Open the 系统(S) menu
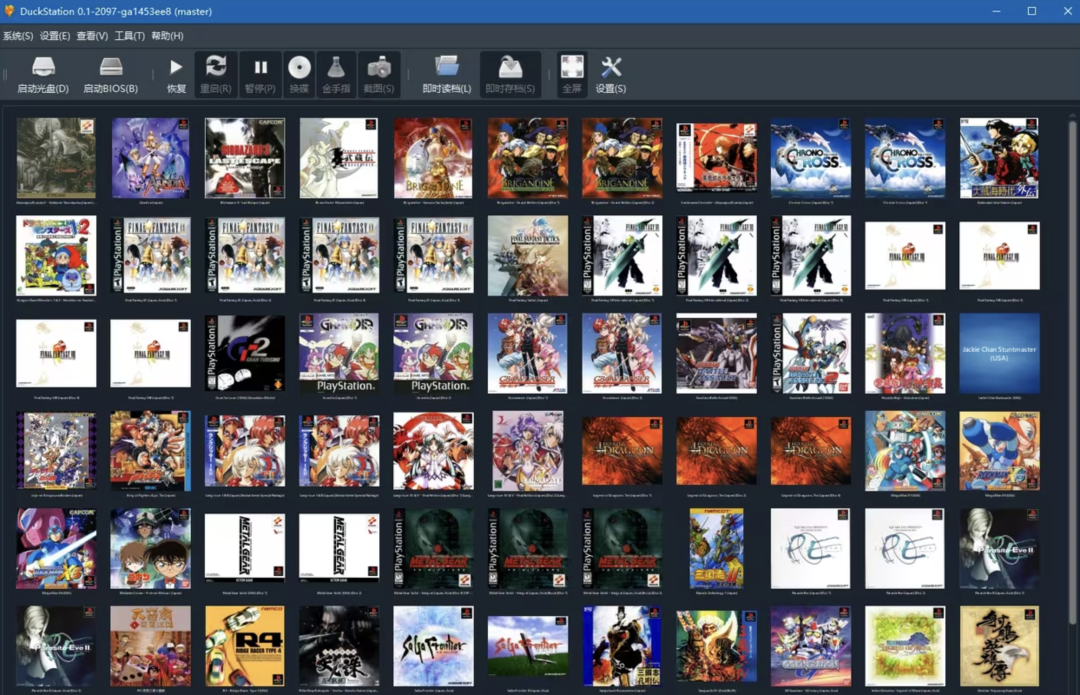The width and height of the screenshot is (1080, 695). (x=18, y=36)
